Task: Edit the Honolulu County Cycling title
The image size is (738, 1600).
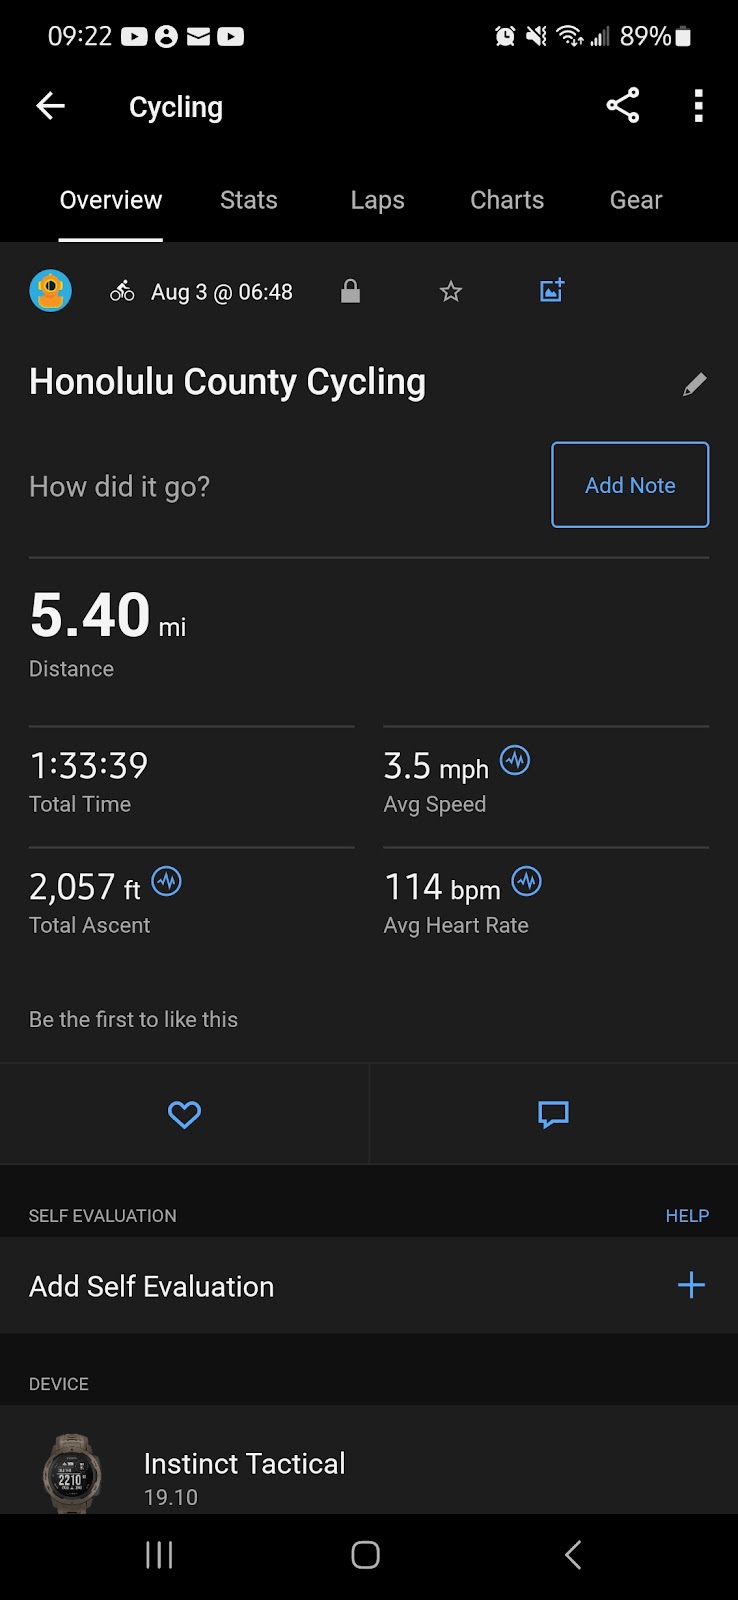Action: [x=695, y=384]
